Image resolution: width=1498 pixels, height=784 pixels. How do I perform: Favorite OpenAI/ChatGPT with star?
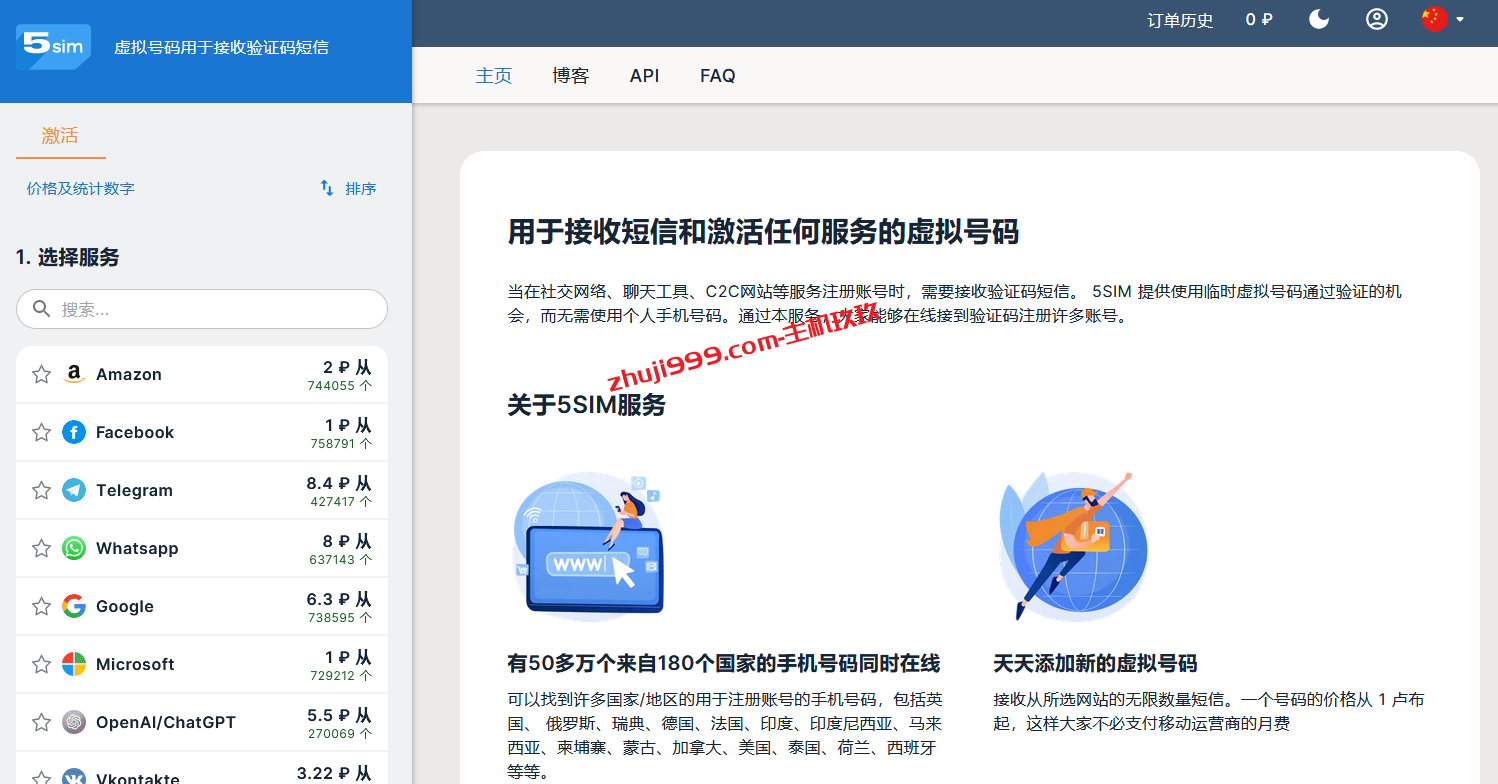[41, 723]
